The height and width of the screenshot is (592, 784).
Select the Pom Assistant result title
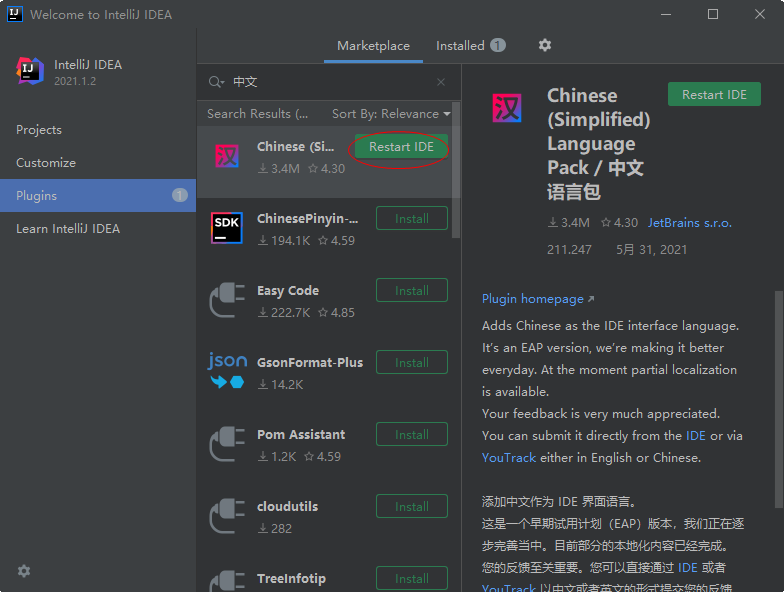point(301,434)
